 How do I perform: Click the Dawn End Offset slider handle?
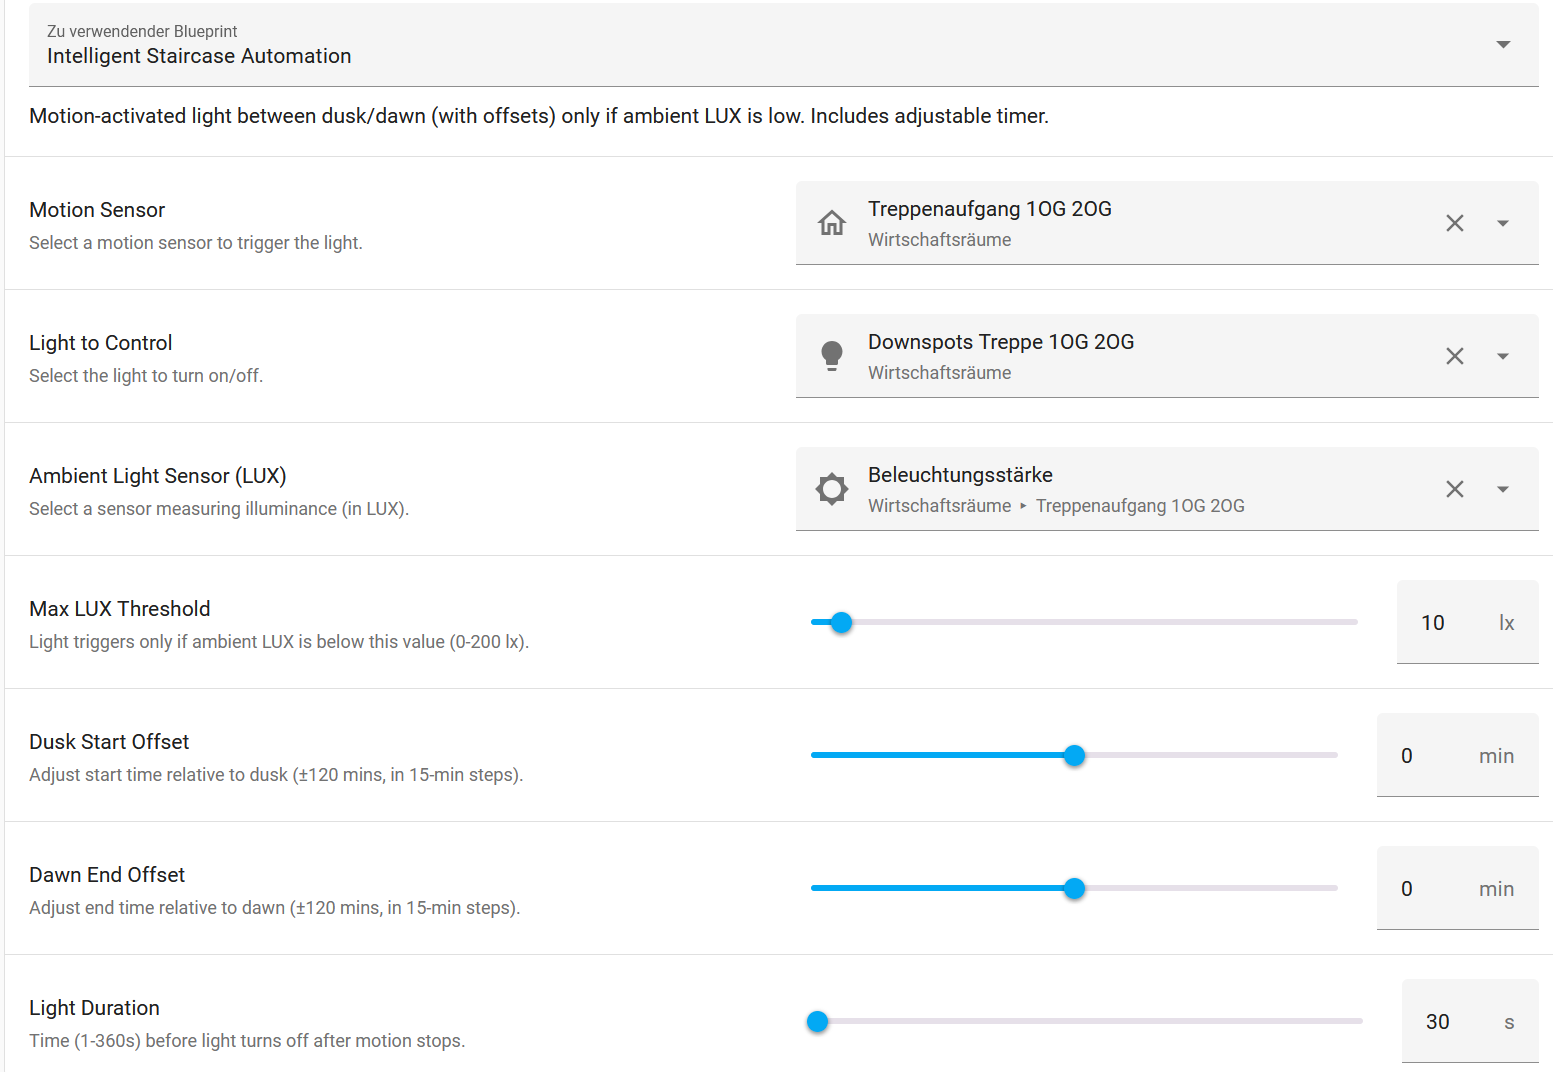(1075, 888)
